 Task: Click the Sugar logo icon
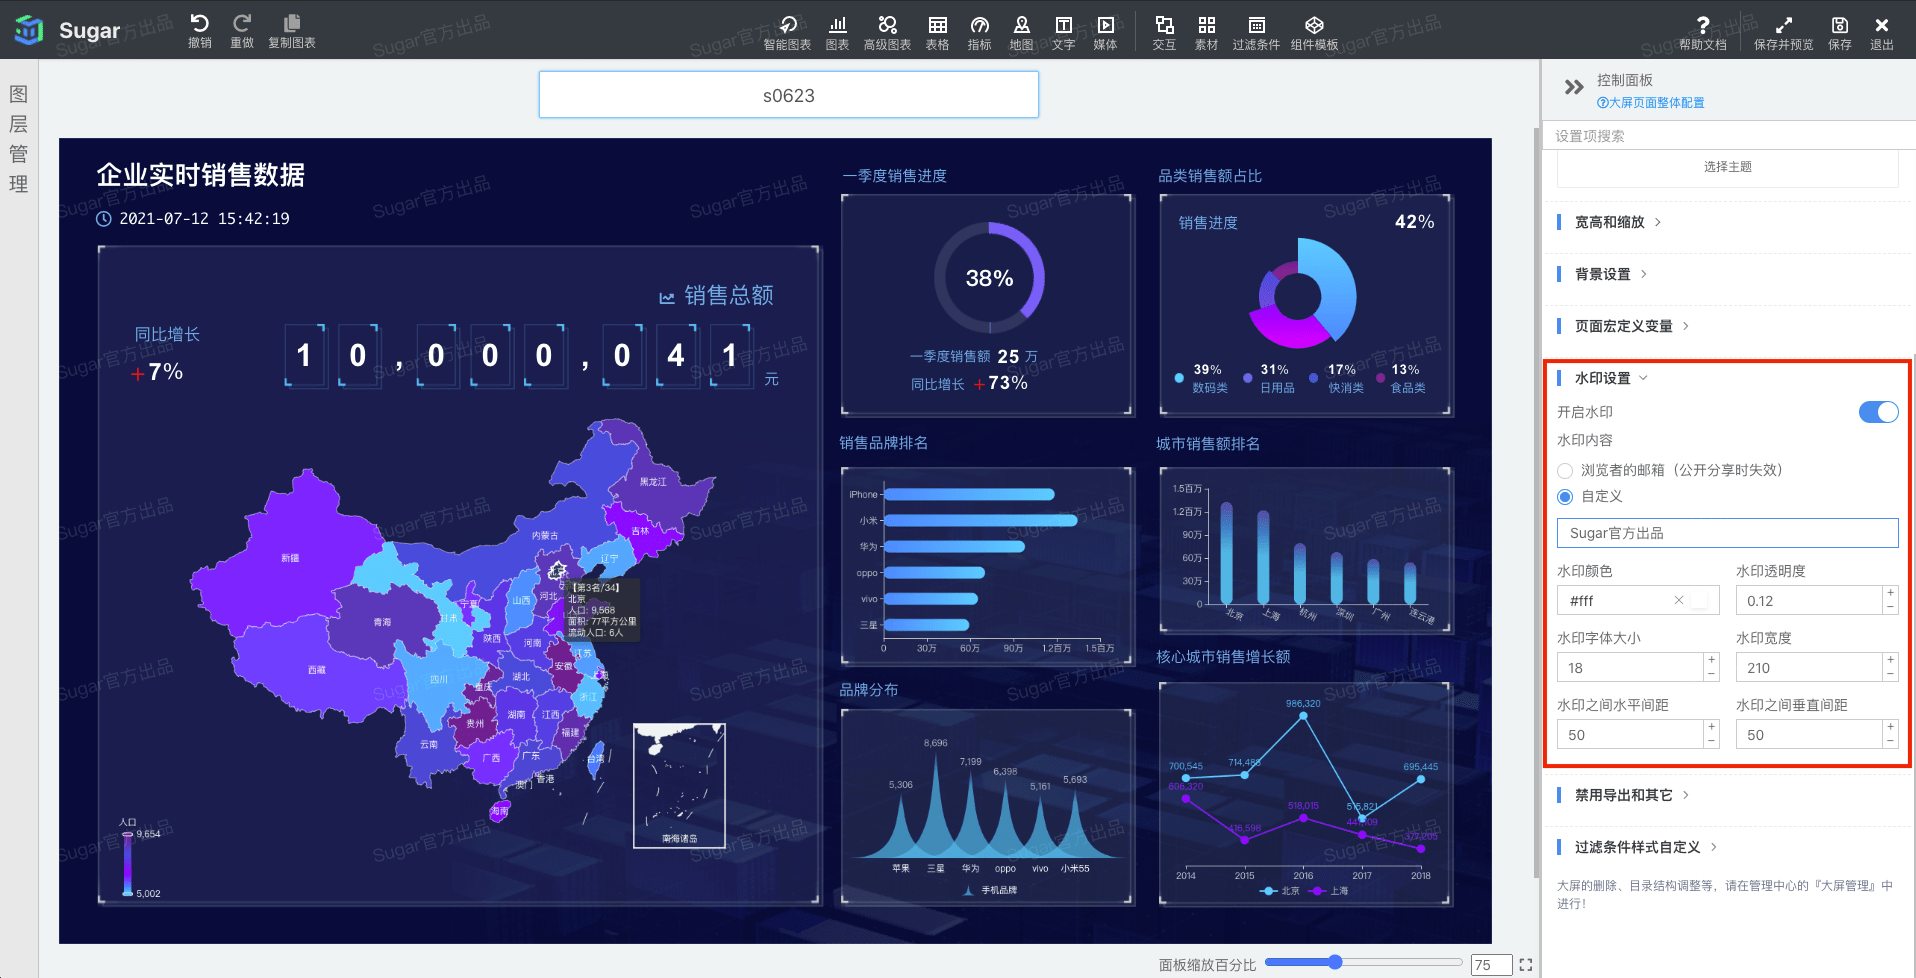click(29, 30)
